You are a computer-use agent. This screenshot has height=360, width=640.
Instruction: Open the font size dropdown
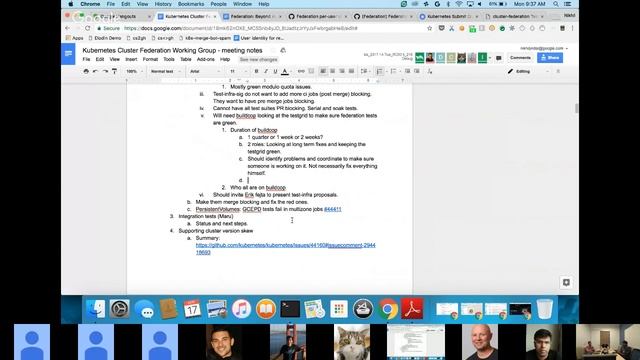point(238,71)
